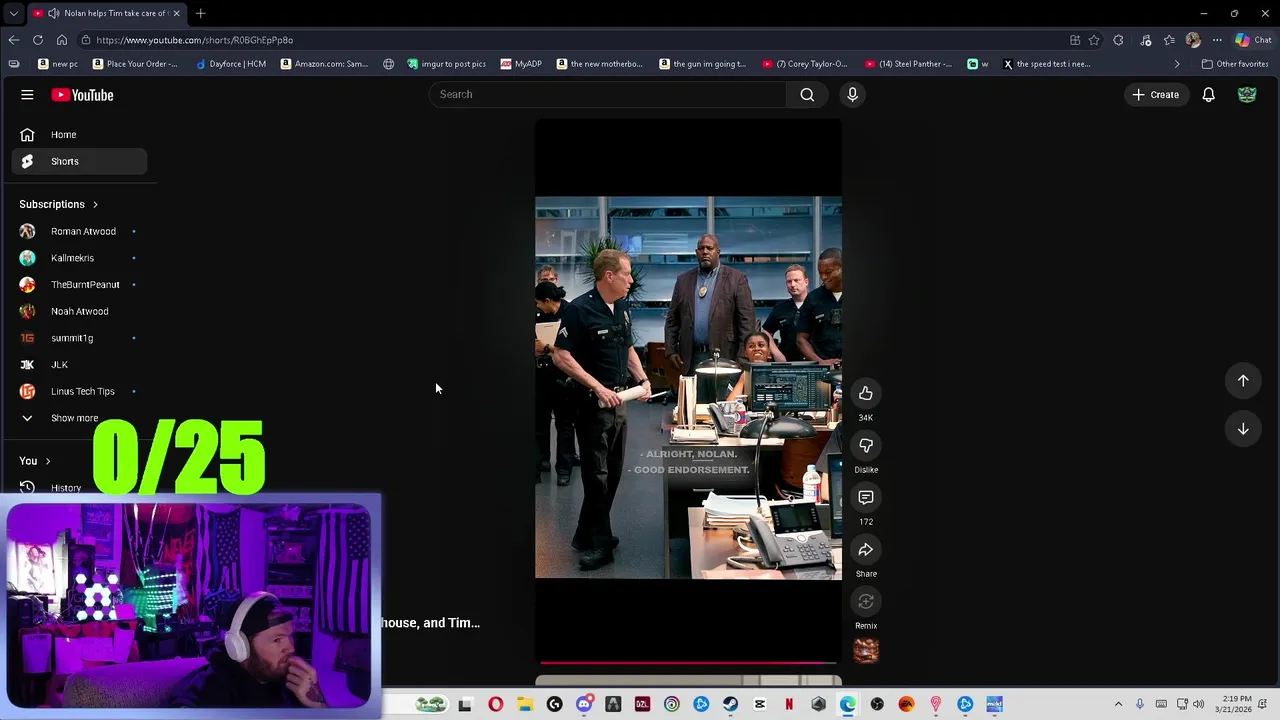Image resolution: width=1280 pixels, height=720 pixels.
Task: Open the YouTube guide hamburger menu
Action: point(27,95)
